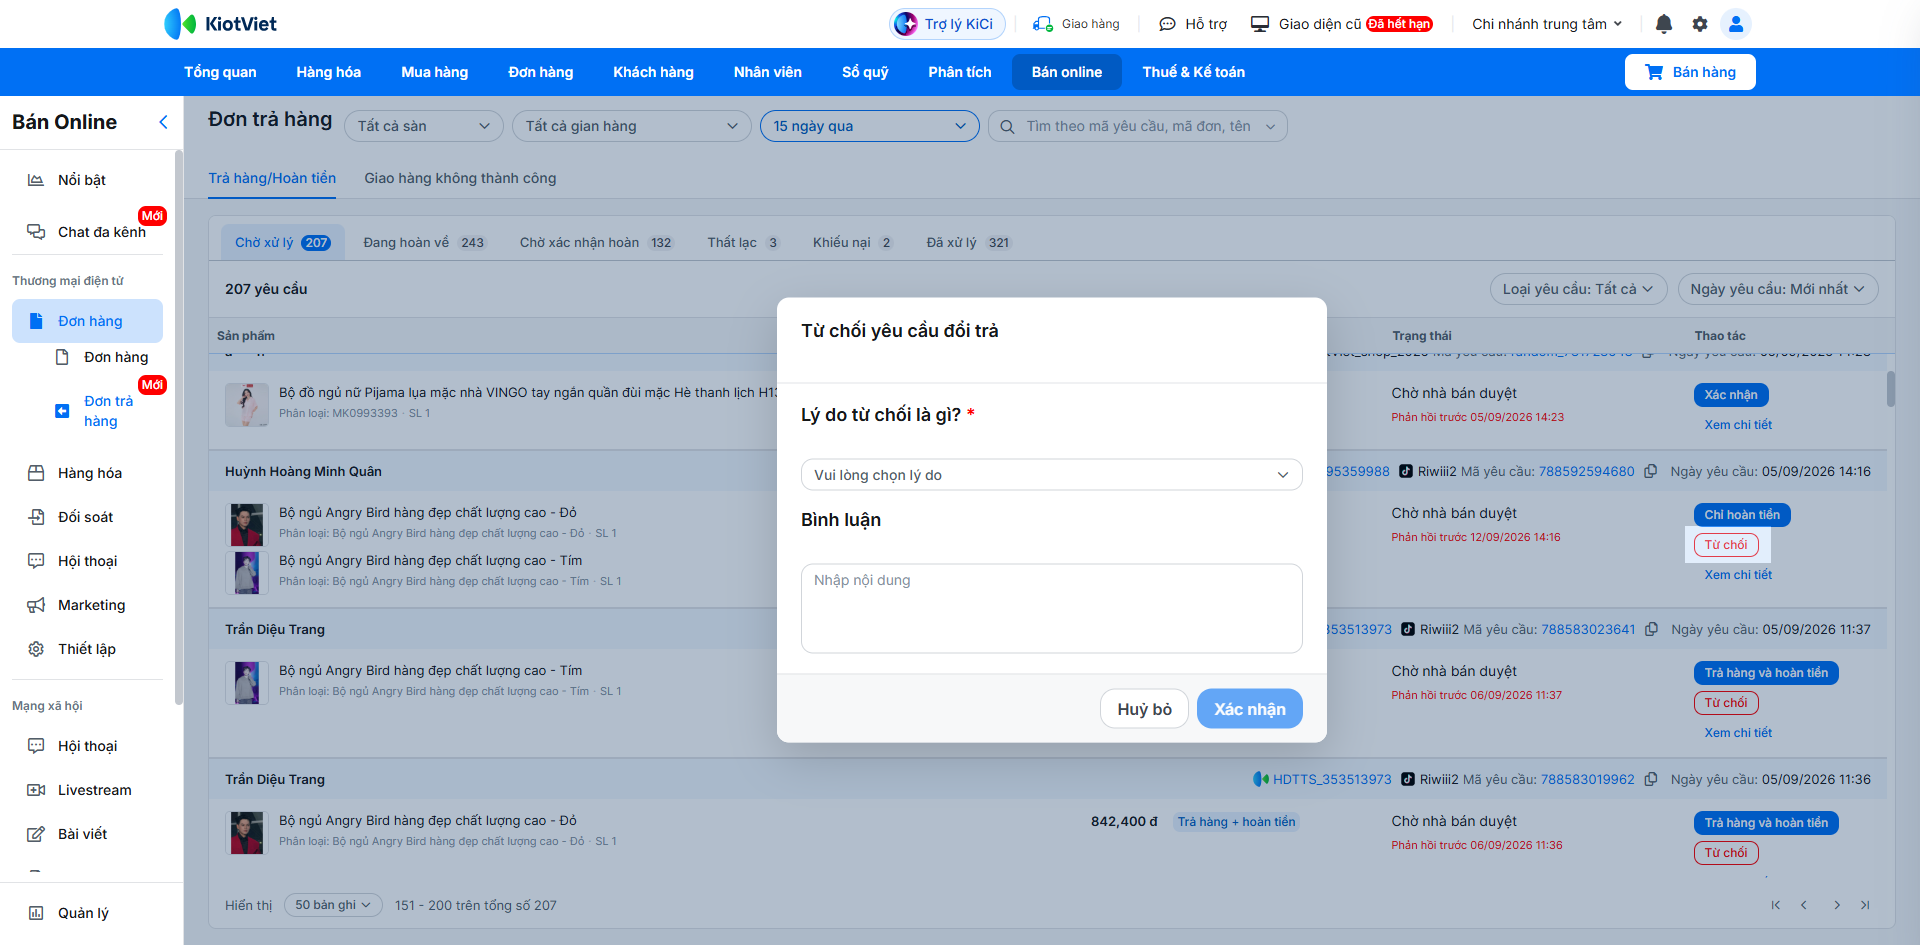Open settings gear icon in header
This screenshot has width=1920, height=945.
1700,24
